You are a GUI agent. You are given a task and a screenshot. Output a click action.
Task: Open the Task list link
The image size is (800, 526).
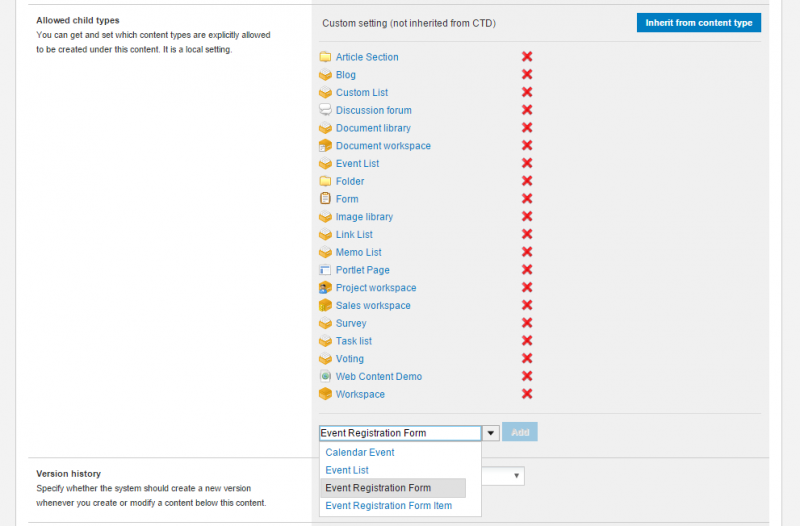[354, 341]
